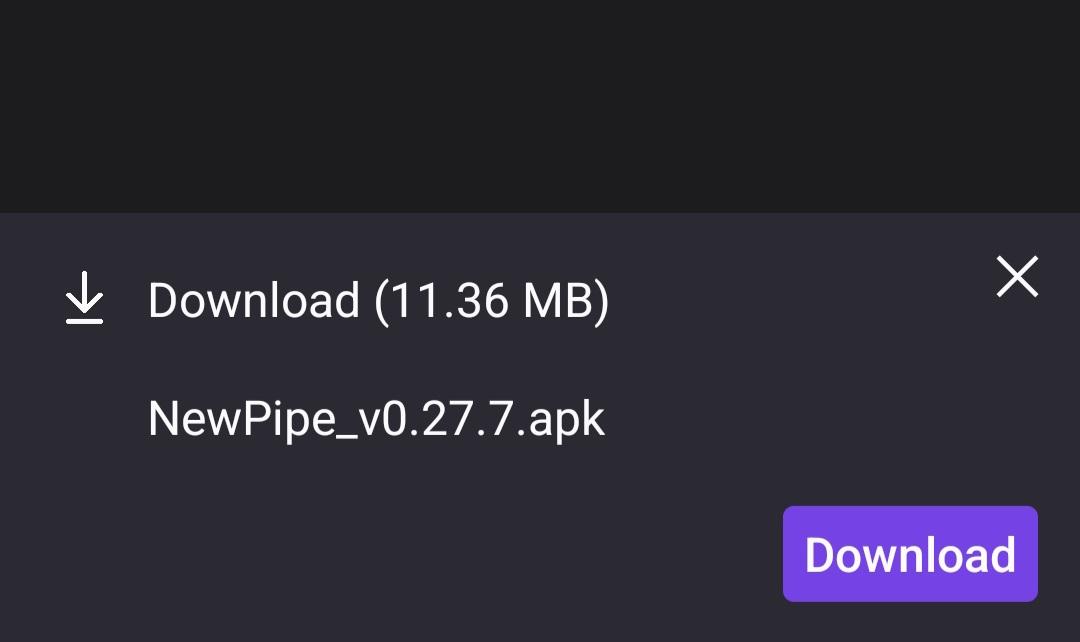
Task: Click the download arrow icon
Action: (84, 298)
